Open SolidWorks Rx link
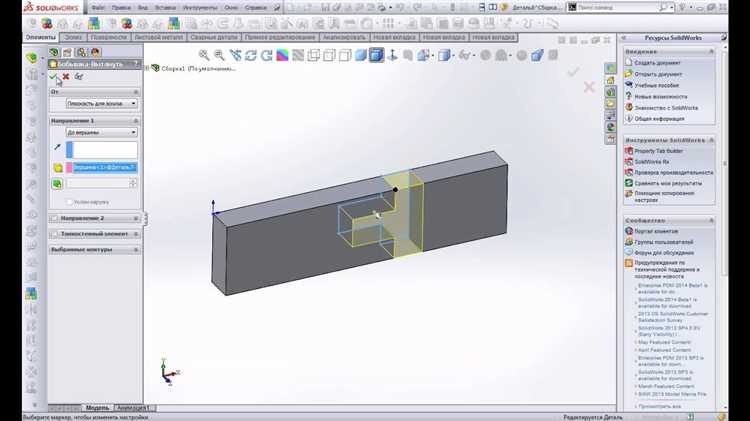The height and width of the screenshot is (421, 750). point(652,162)
